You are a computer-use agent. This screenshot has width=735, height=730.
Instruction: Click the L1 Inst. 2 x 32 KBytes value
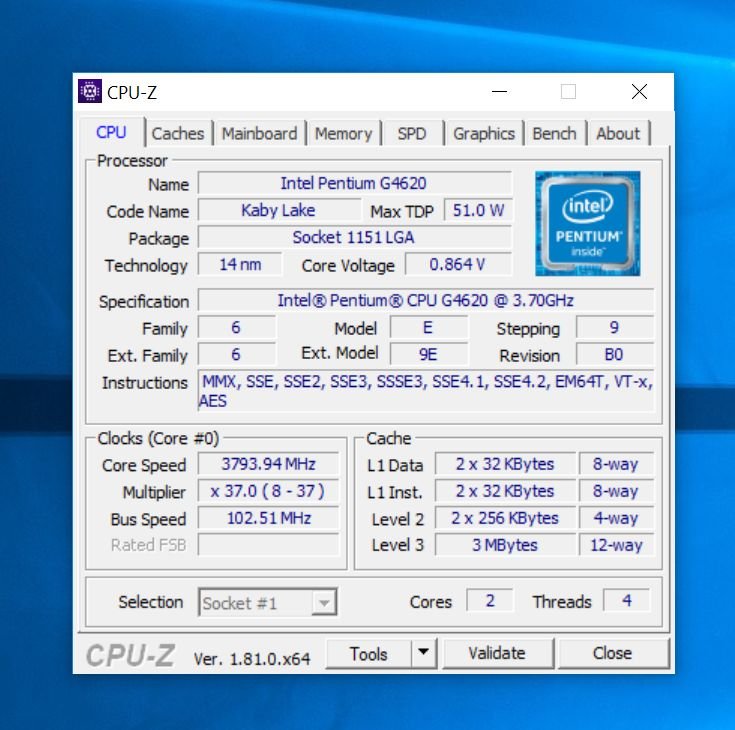tap(505, 491)
